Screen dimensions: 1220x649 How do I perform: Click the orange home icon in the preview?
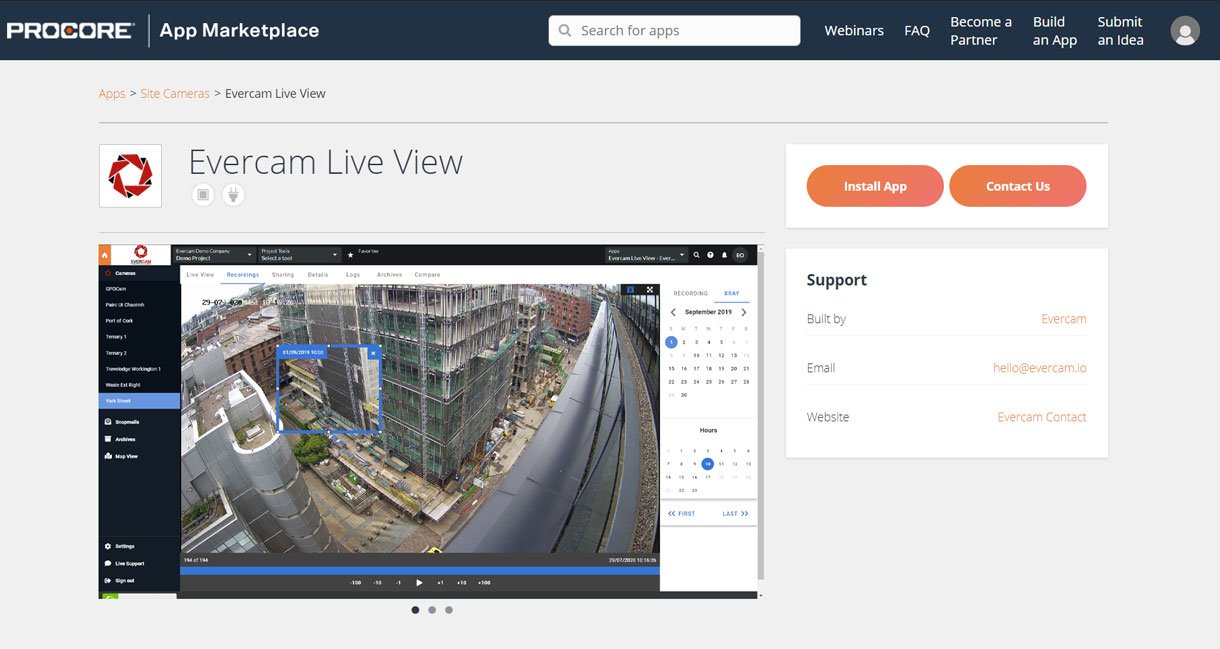pyautogui.click(x=105, y=255)
